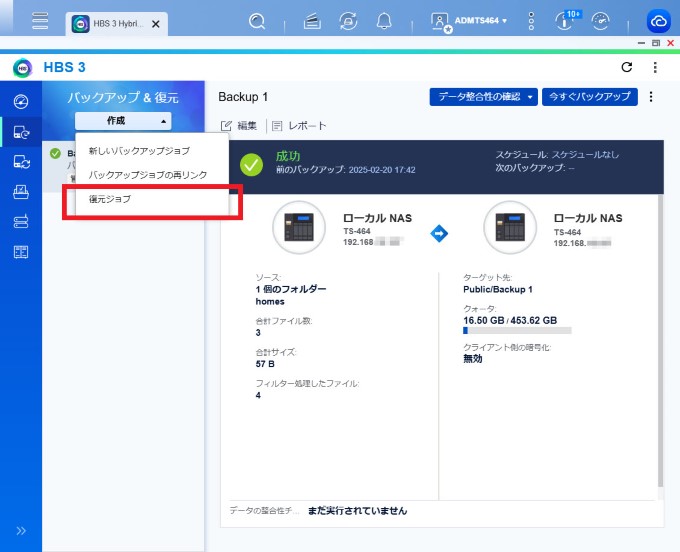This screenshot has height=552, width=680.
Task: Toggle the 作成 create dropdown button
Action: pos(123,121)
